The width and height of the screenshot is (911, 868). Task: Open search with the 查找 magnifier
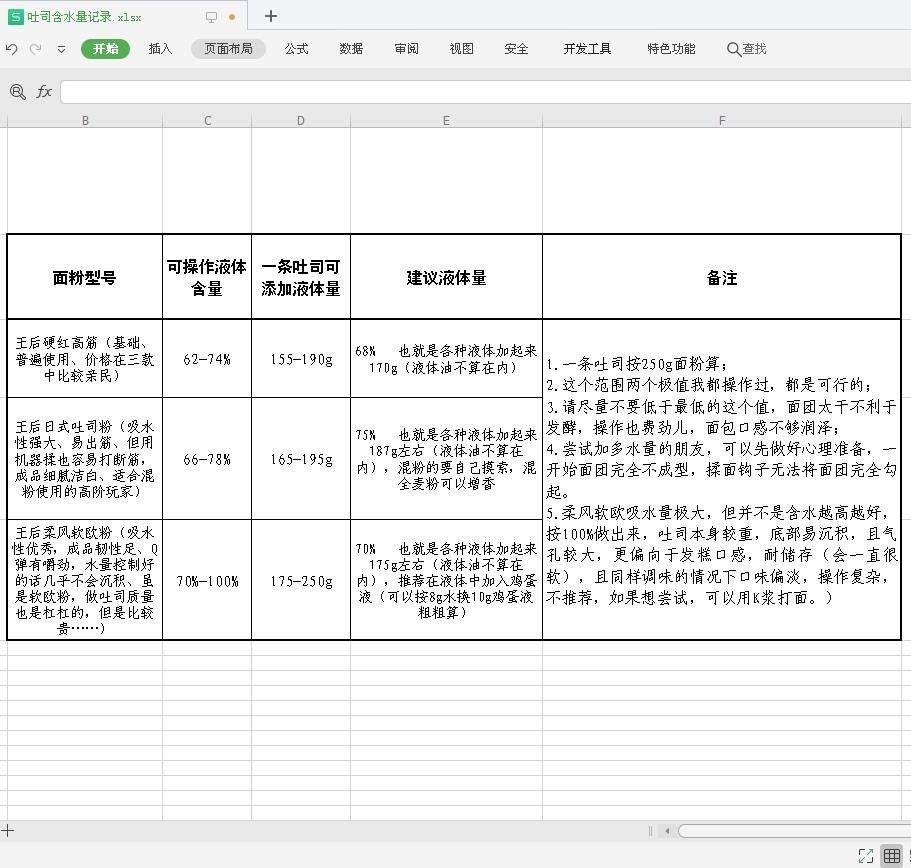click(746, 48)
